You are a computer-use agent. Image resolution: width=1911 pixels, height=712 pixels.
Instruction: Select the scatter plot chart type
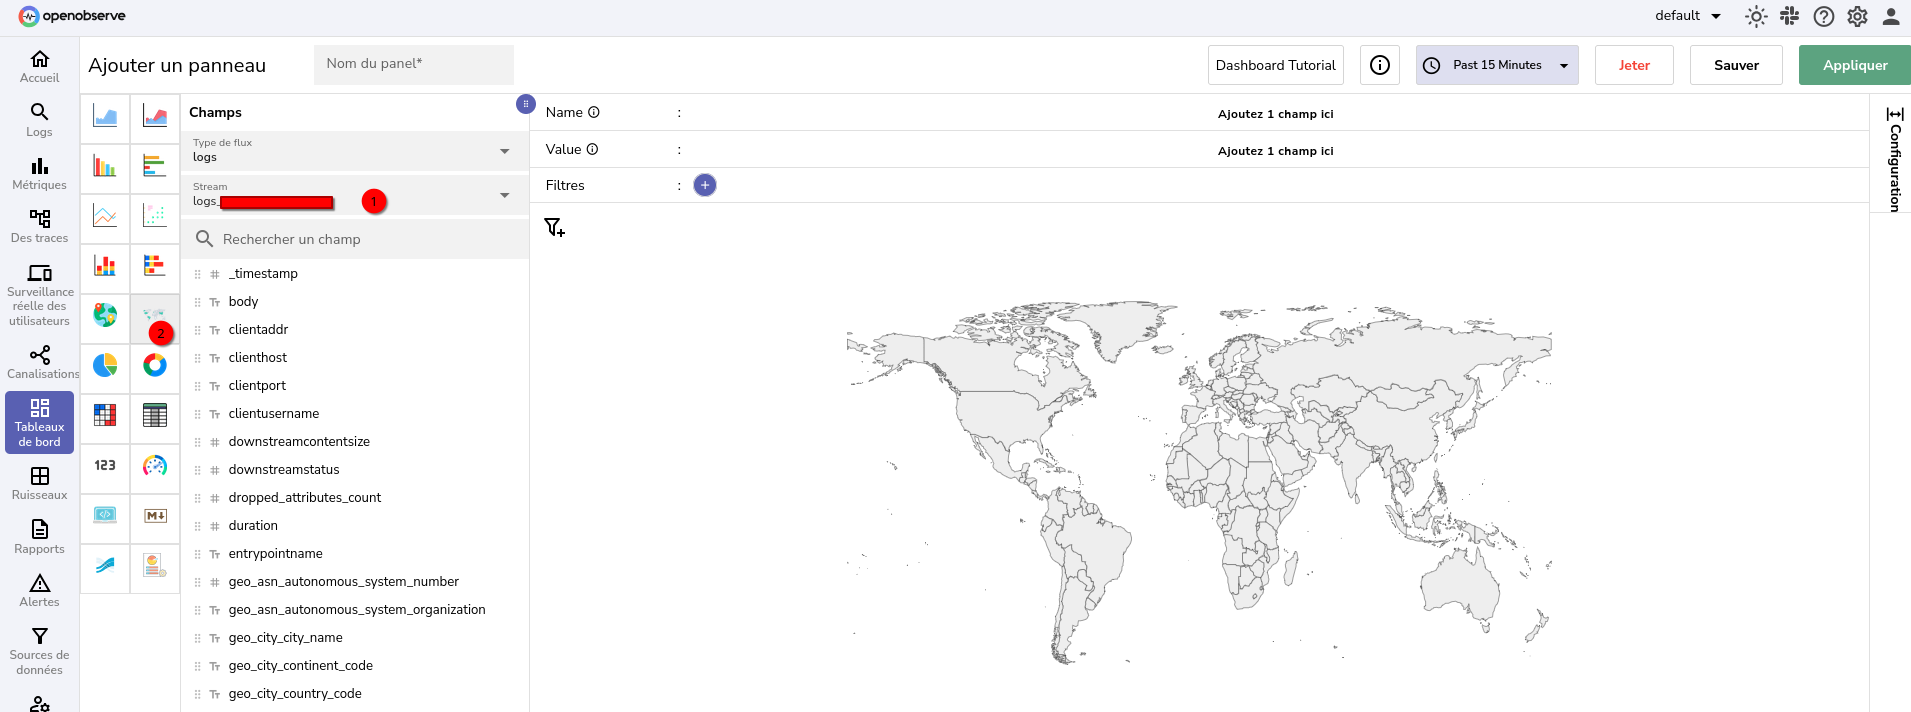tap(155, 216)
